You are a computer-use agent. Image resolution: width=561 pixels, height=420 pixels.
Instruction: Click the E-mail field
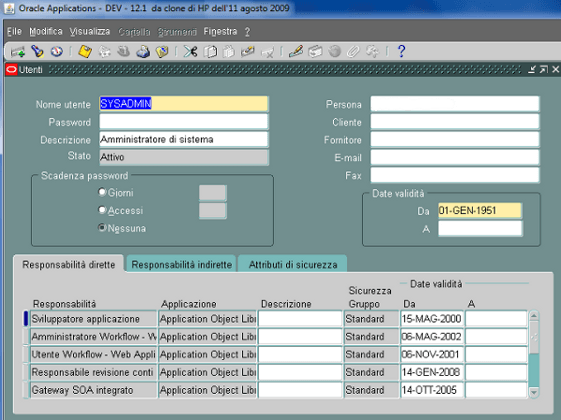[x=455, y=157]
